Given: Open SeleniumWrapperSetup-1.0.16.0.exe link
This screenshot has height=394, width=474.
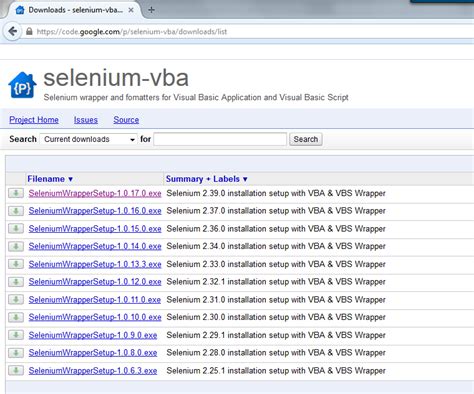Looking at the screenshot, I should 95,211.
